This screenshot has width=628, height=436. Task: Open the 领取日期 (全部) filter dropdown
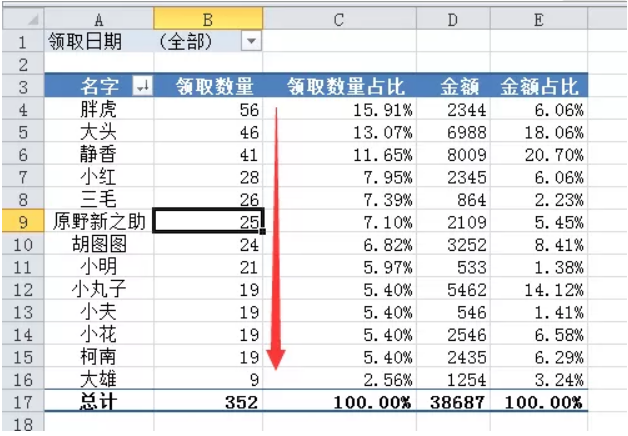[x=251, y=41]
